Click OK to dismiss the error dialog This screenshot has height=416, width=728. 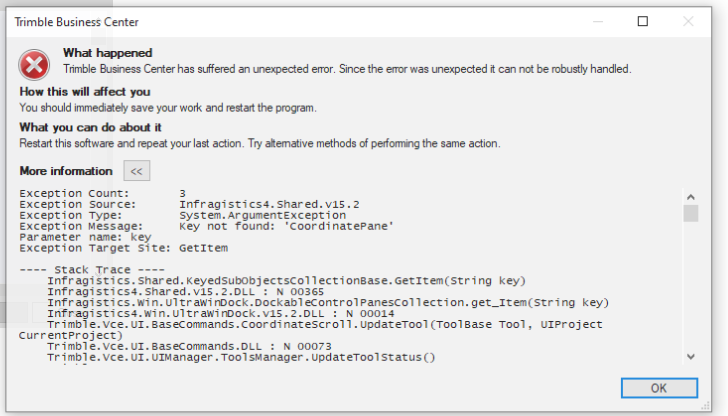point(658,388)
